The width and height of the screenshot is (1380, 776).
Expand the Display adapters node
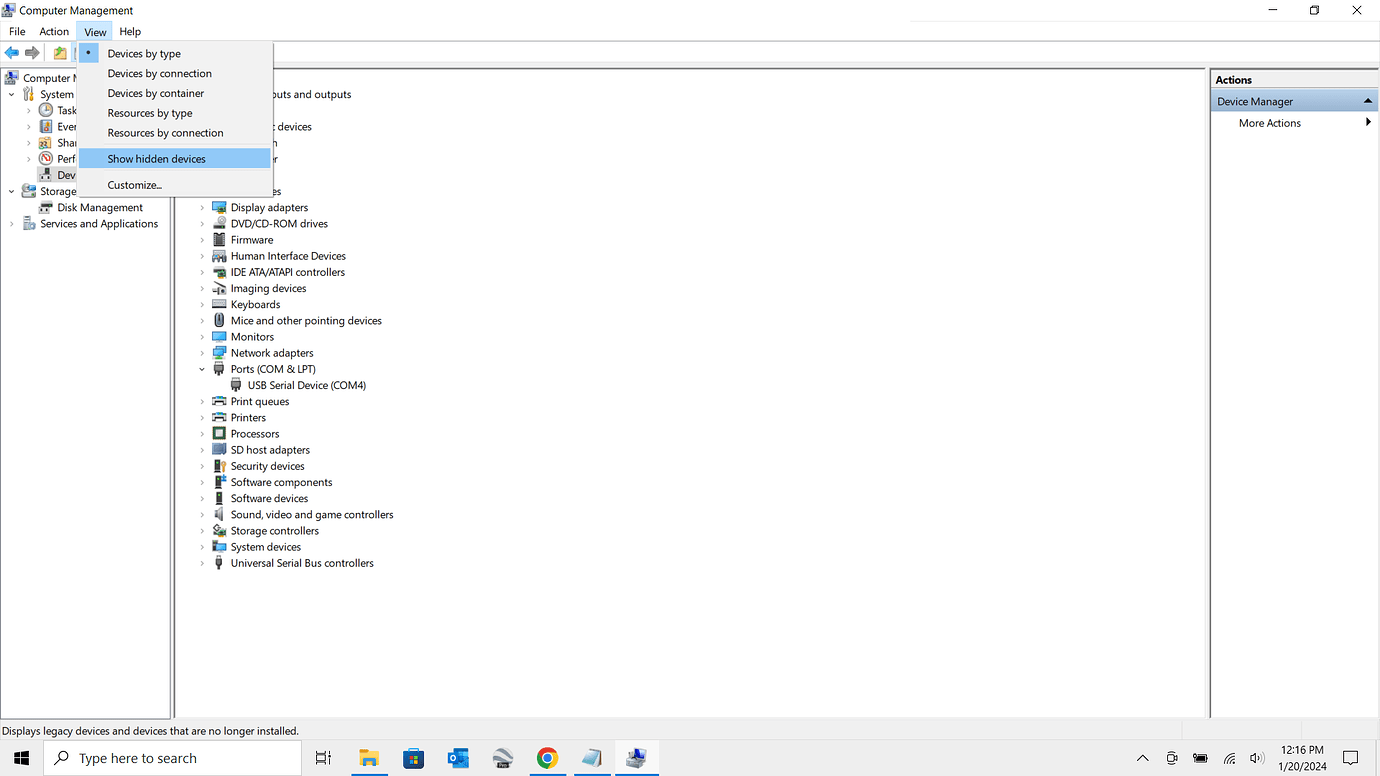point(202,208)
